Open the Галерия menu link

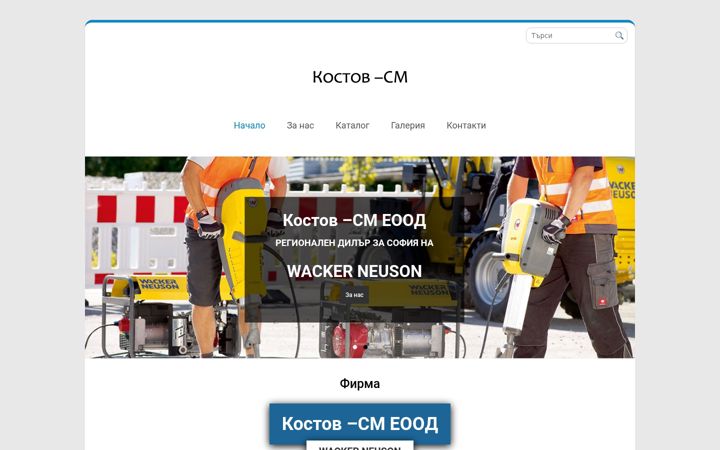tap(408, 125)
